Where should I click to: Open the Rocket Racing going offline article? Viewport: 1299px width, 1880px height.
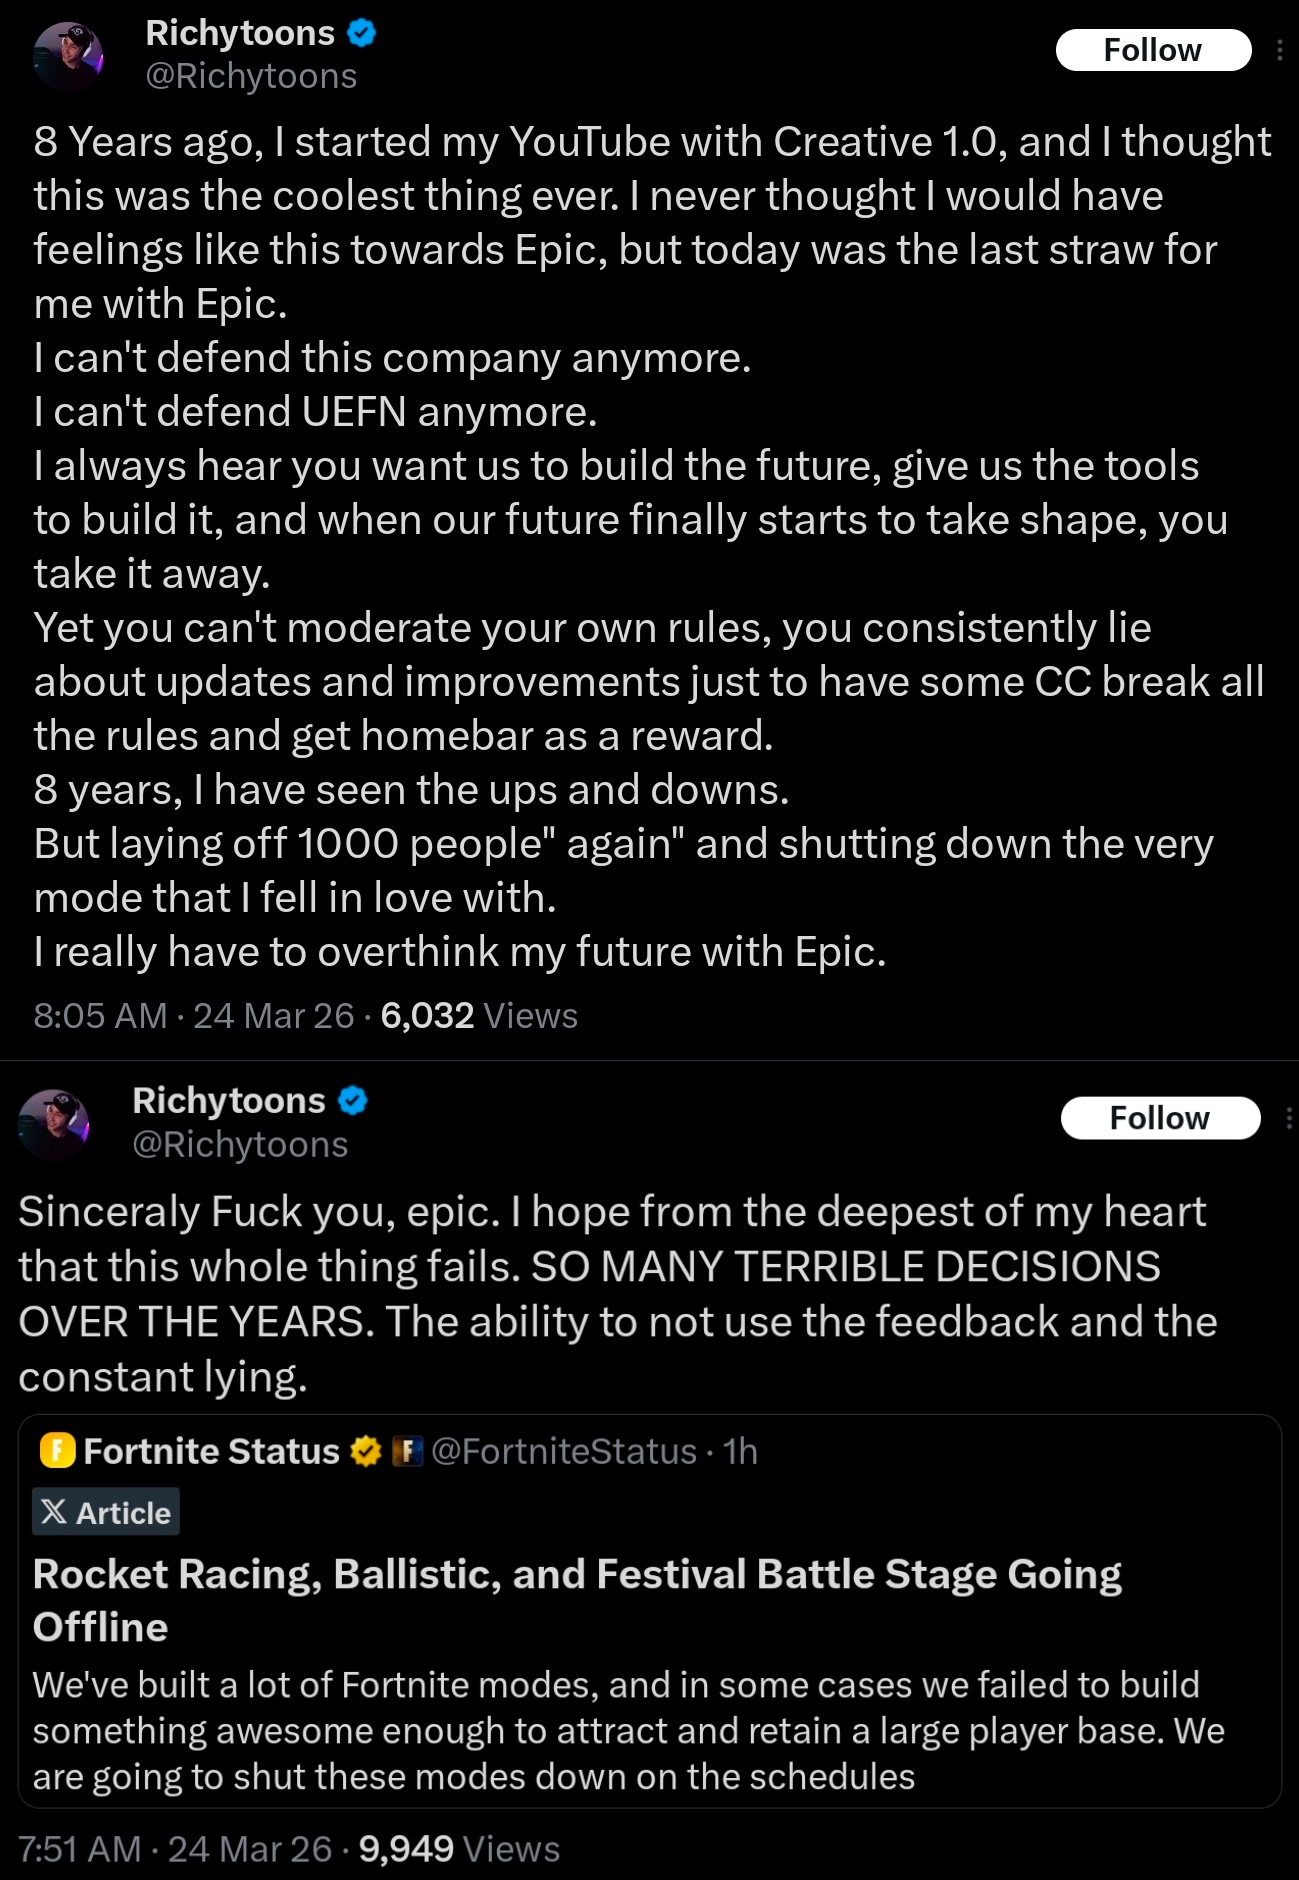coord(577,1600)
